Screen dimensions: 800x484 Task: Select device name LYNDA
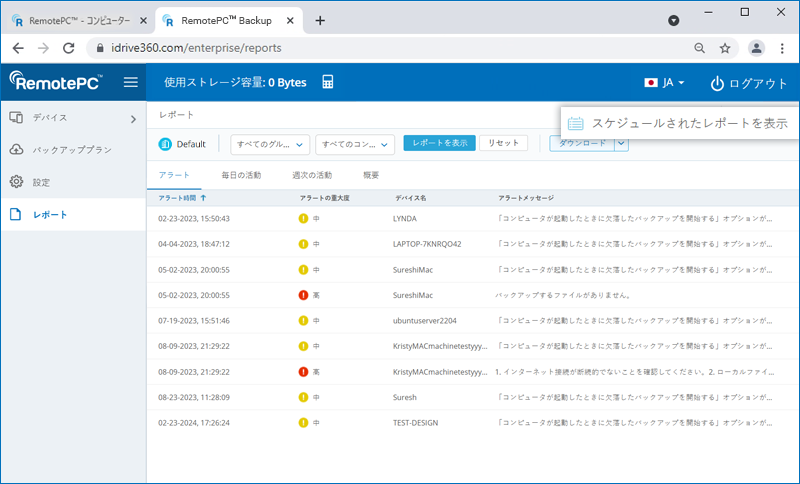[405, 219]
